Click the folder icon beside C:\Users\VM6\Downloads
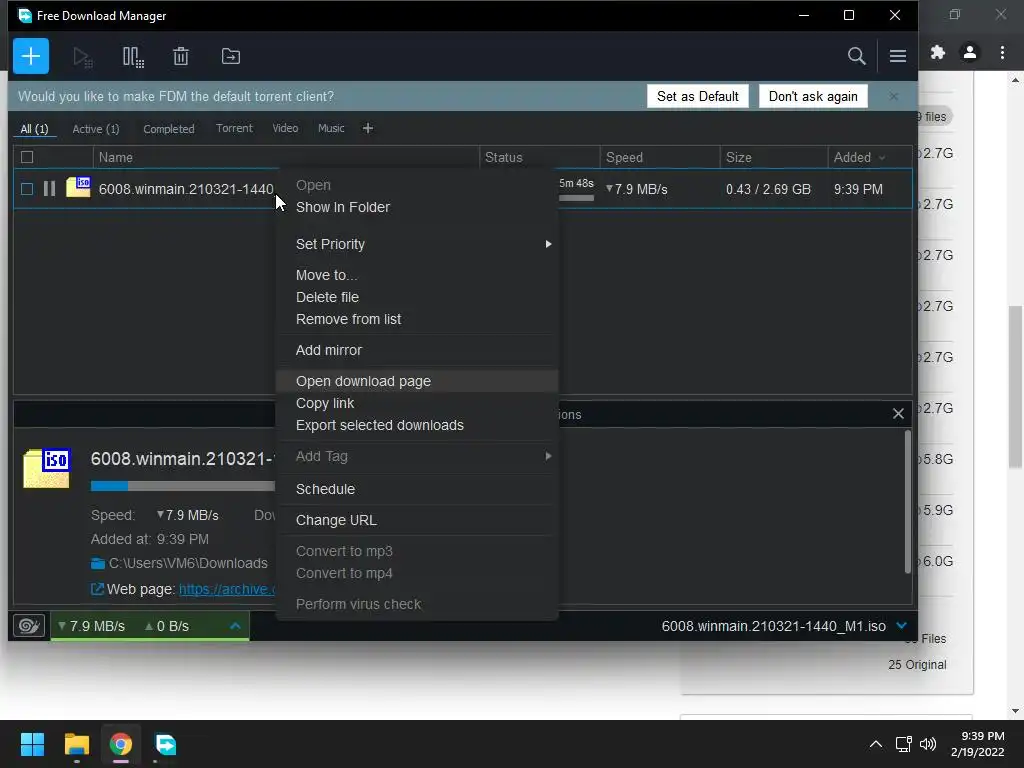 [x=98, y=564]
